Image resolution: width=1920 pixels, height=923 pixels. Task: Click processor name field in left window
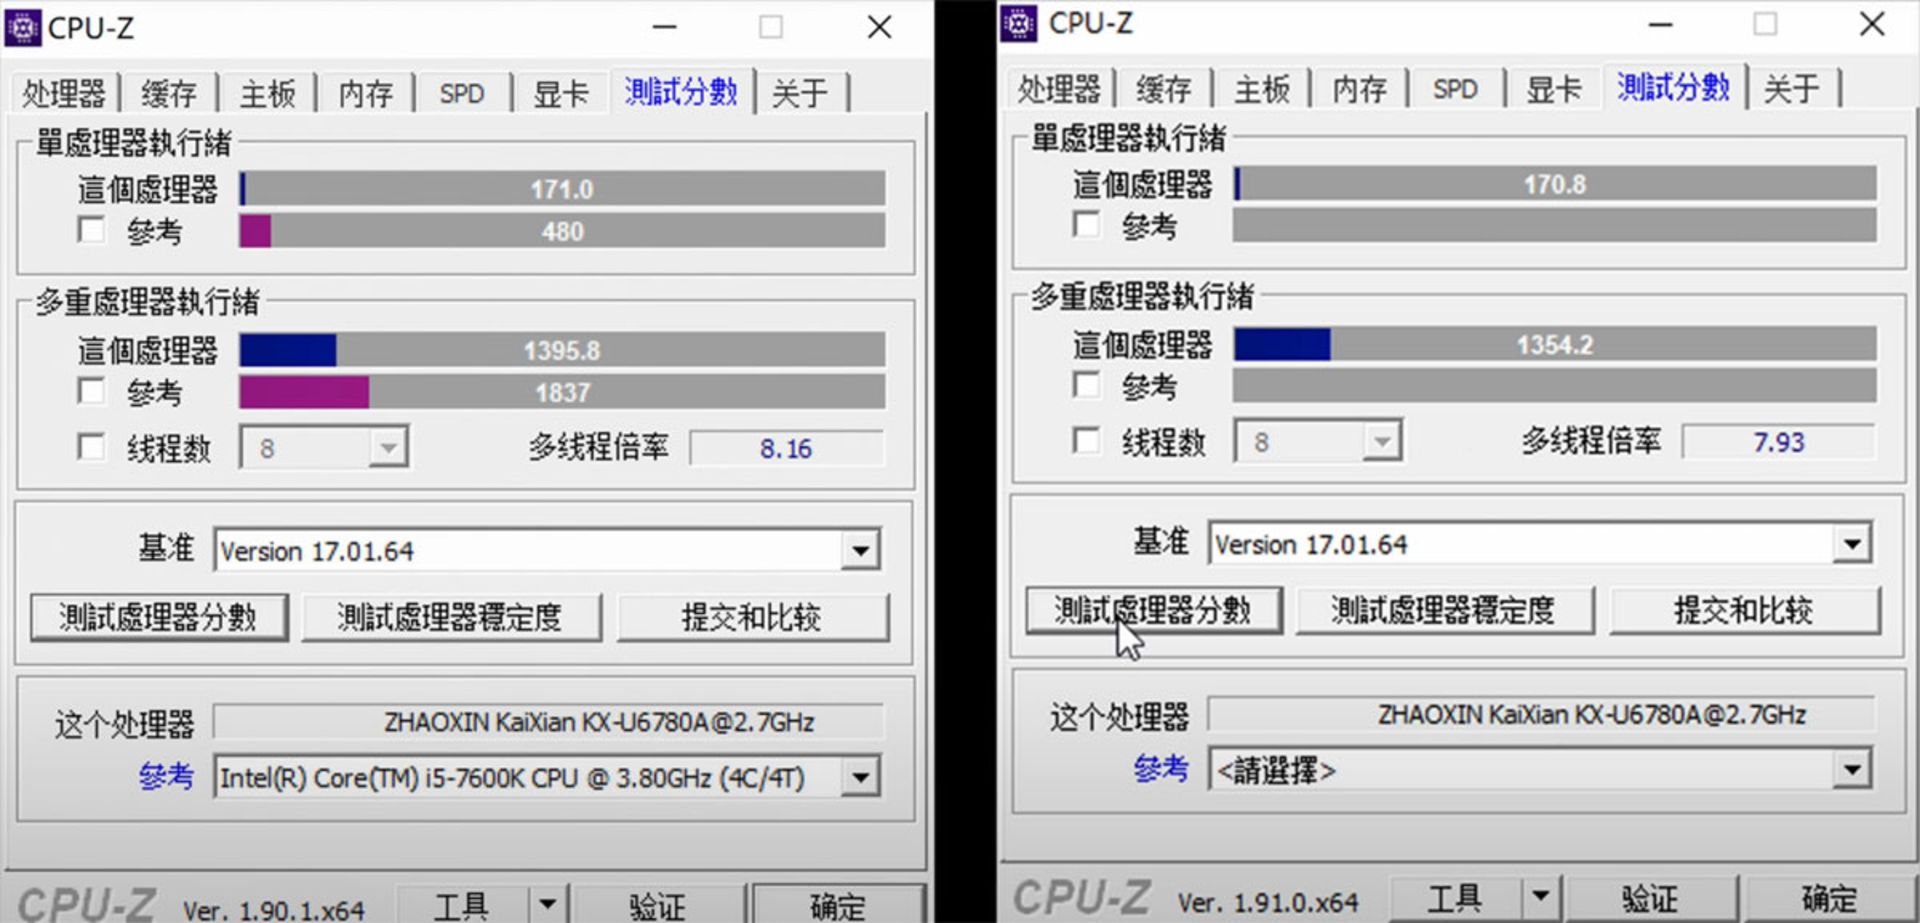pos(549,721)
